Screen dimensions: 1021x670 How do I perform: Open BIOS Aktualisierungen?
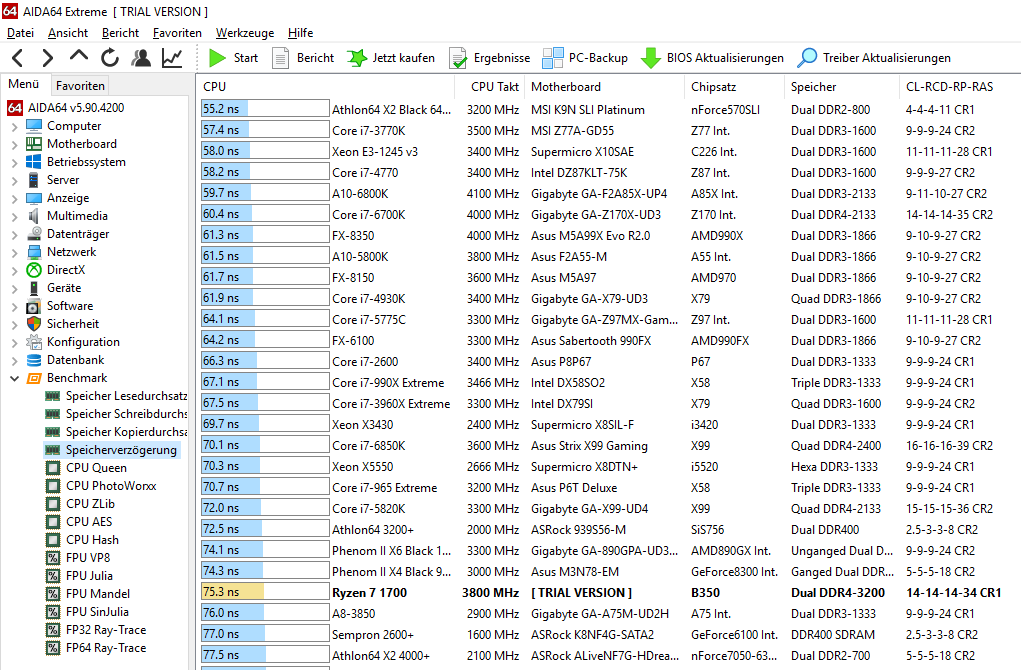coord(712,58)
